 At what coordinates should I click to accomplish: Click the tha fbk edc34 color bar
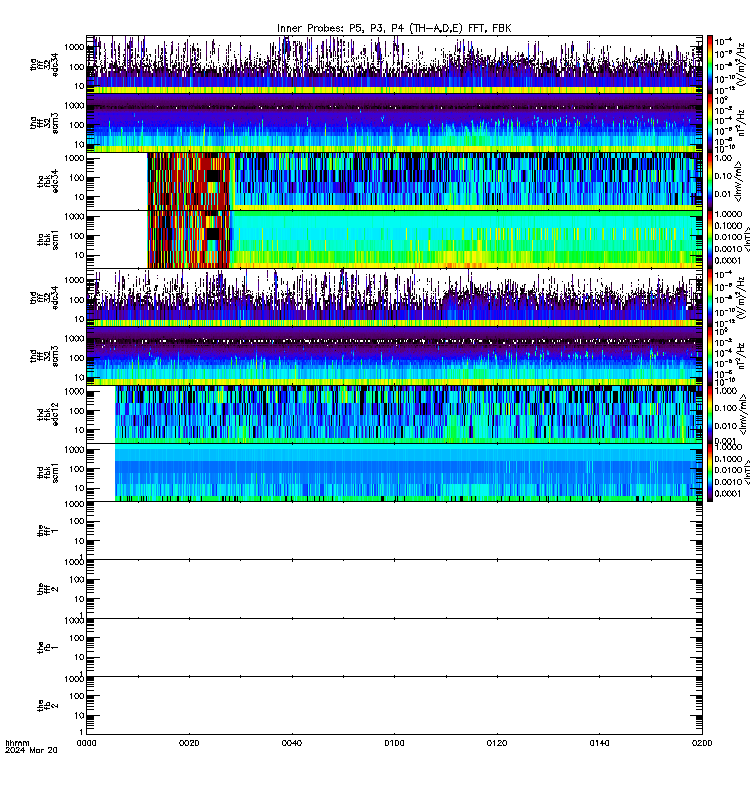coord(709,181)
